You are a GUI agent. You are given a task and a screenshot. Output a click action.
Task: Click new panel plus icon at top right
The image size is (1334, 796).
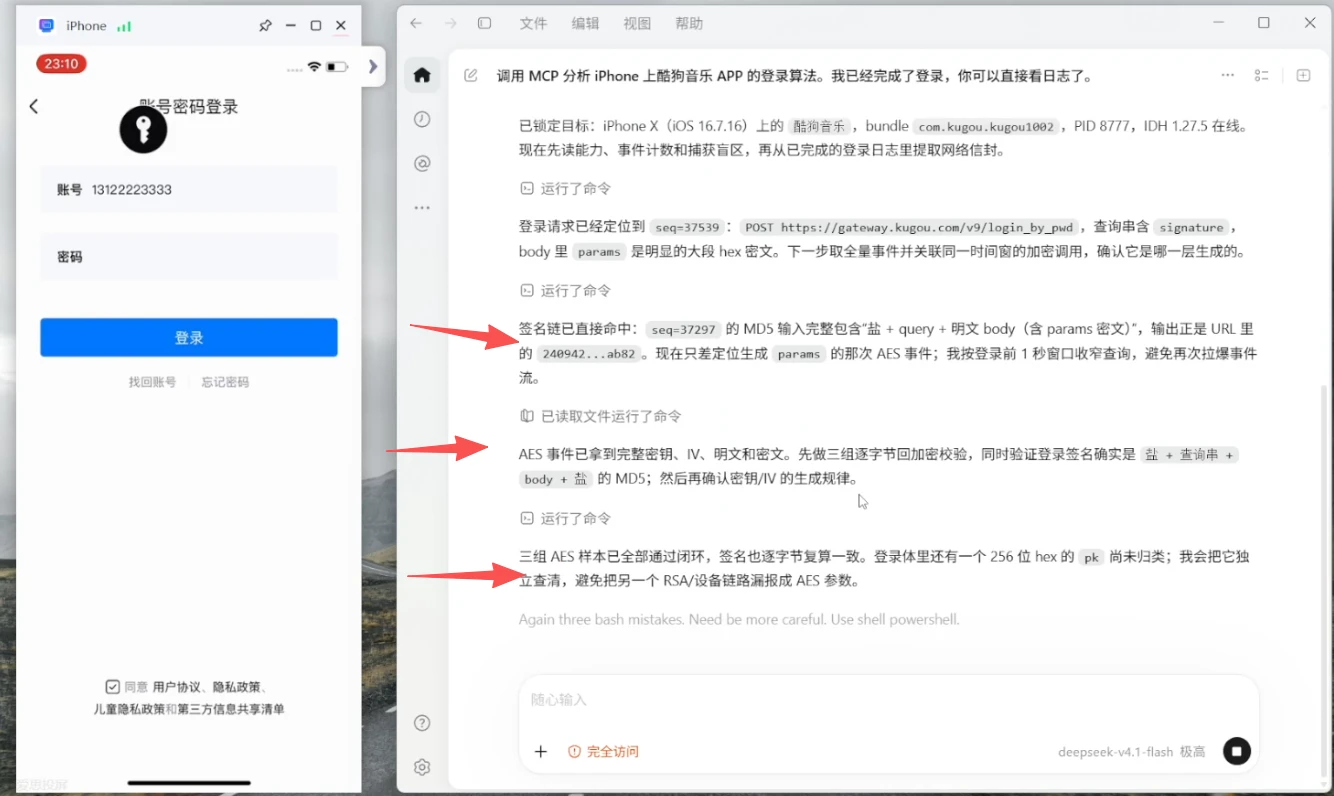point(1303,76)
